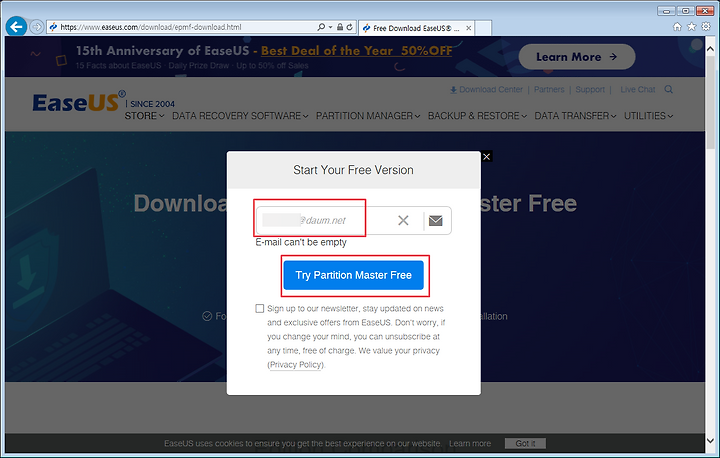Open browser Home icon
The width and height of the screenshot is (720, 458).
pos(677,27)
